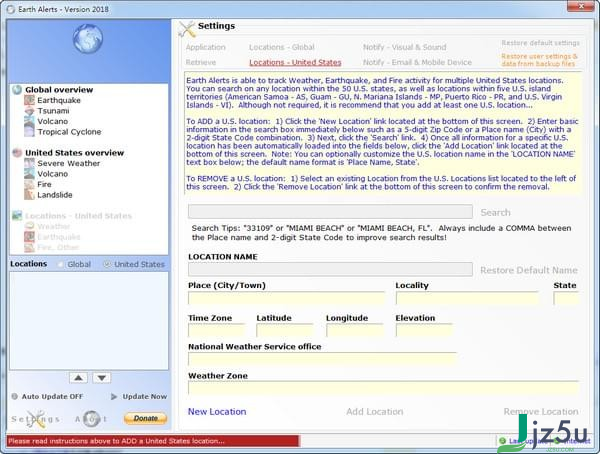Click the Last update status icon
This screenshot has width=600, height=454.
point(502,441)
